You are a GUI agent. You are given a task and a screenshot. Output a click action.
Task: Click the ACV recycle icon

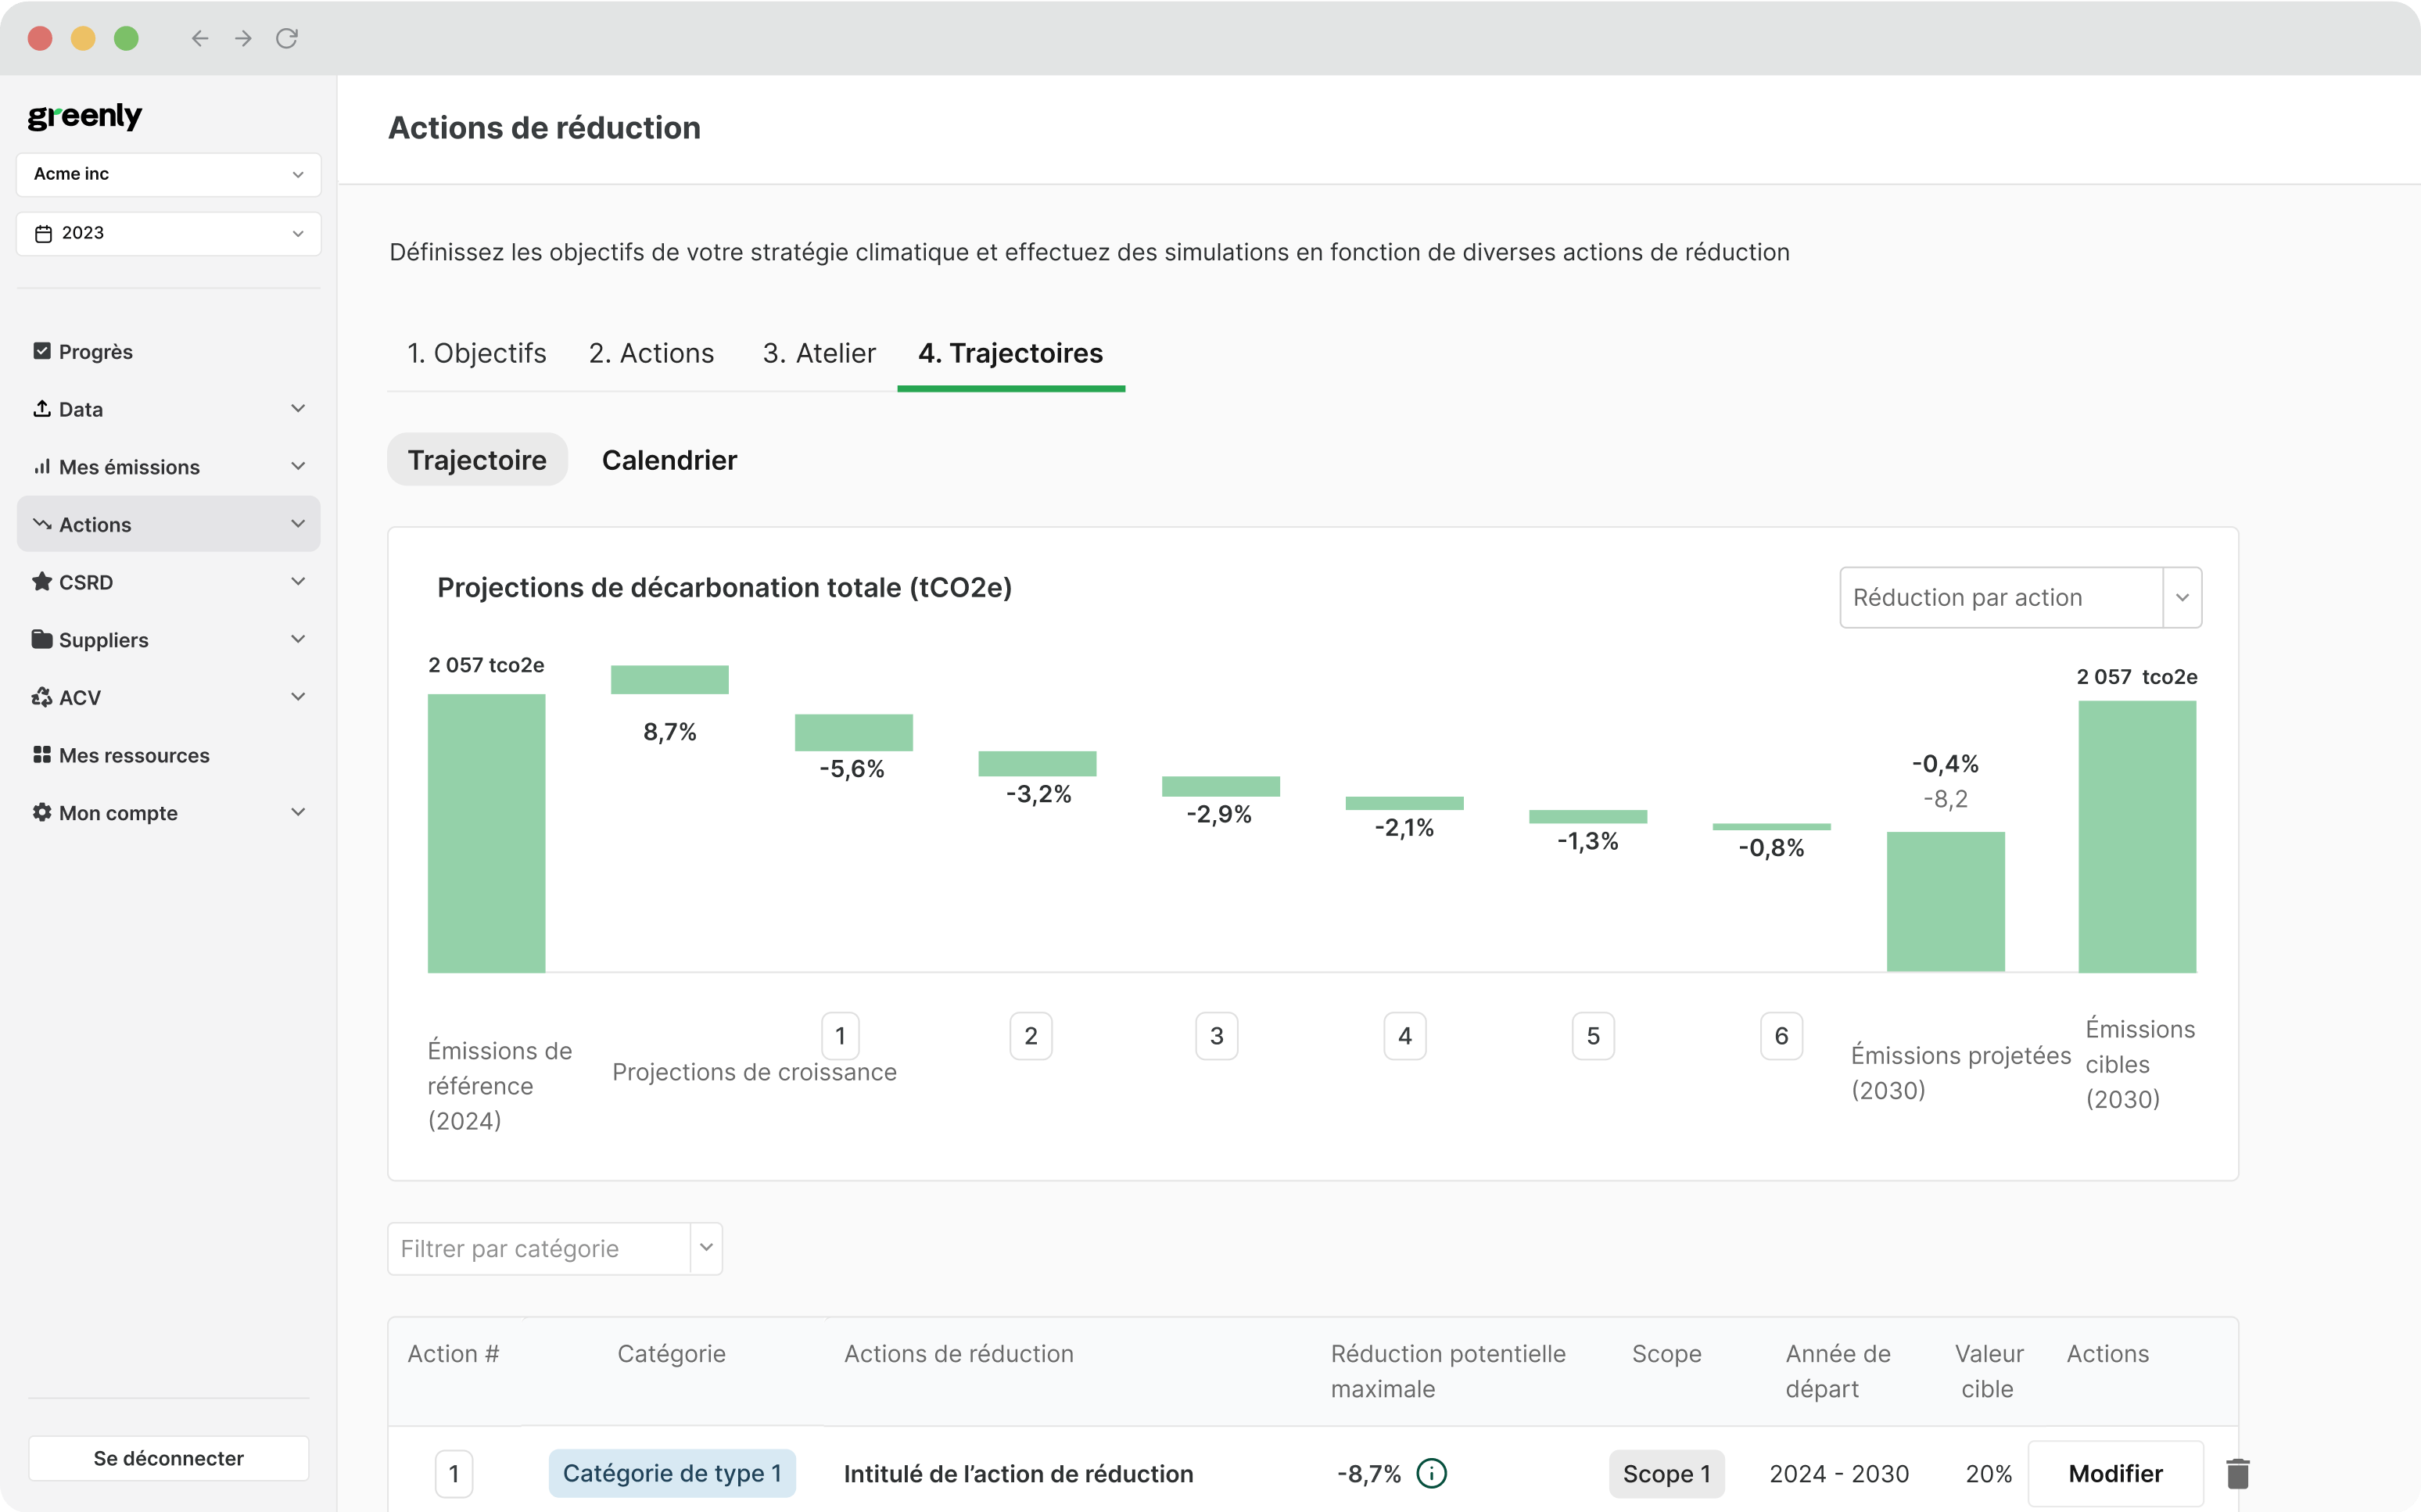(41, 697)
